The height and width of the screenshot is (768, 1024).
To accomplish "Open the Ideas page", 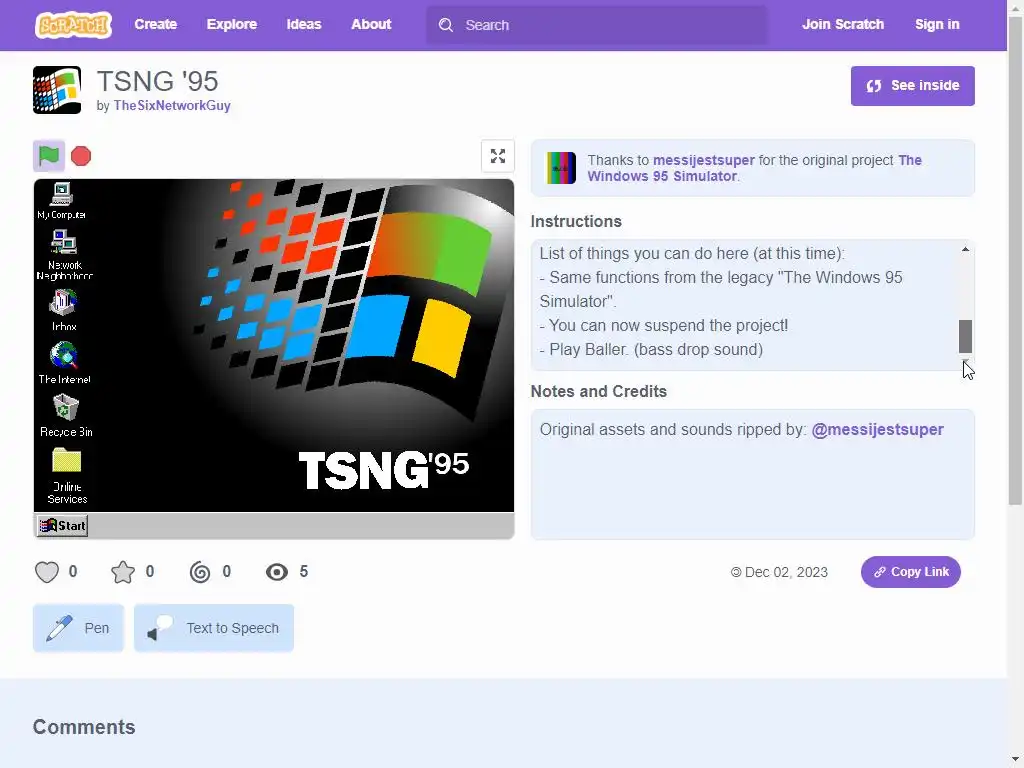I will coord(304,24).
